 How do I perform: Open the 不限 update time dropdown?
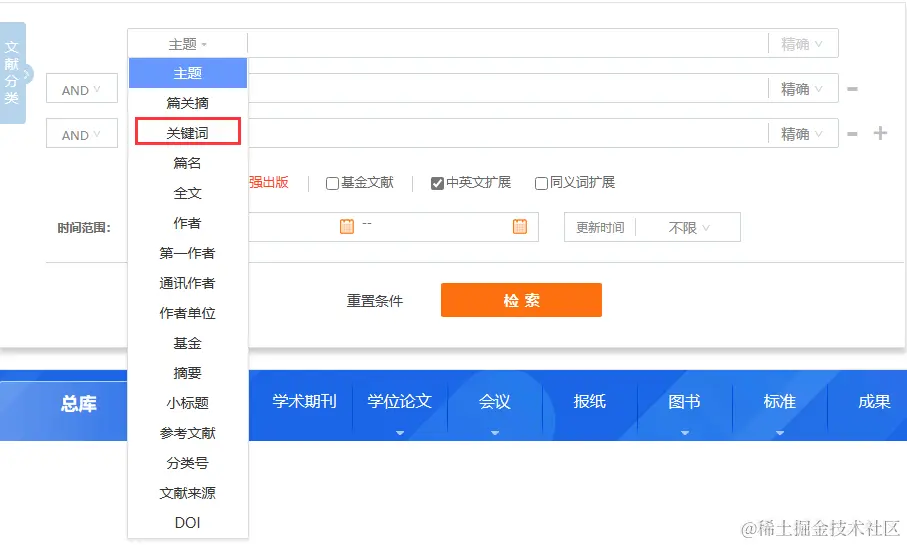[x=688, y=227]
